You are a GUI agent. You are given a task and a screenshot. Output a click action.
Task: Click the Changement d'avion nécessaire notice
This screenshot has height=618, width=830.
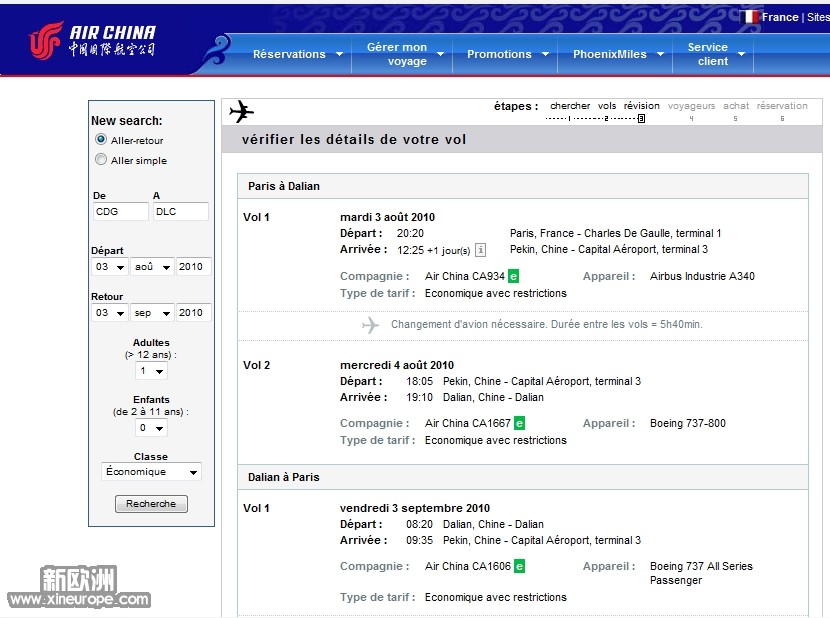(x=547, y=324)
